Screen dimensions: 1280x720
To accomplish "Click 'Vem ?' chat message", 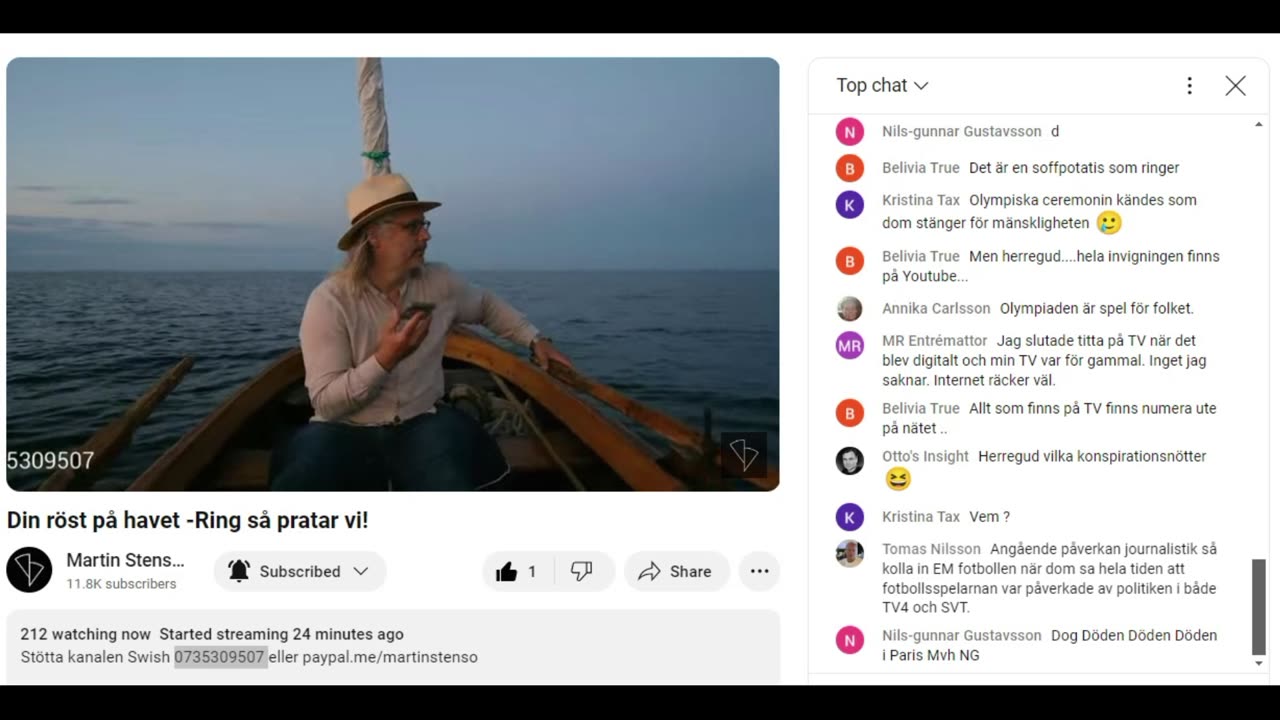I will coord(989,517).
